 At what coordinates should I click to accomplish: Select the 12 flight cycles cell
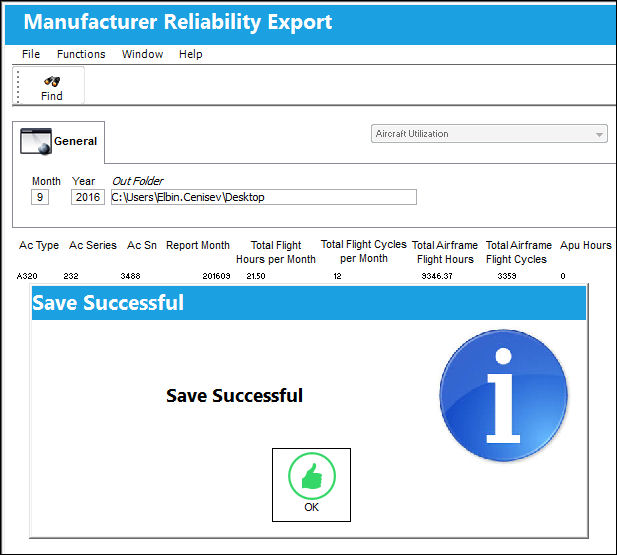[337, 276]
